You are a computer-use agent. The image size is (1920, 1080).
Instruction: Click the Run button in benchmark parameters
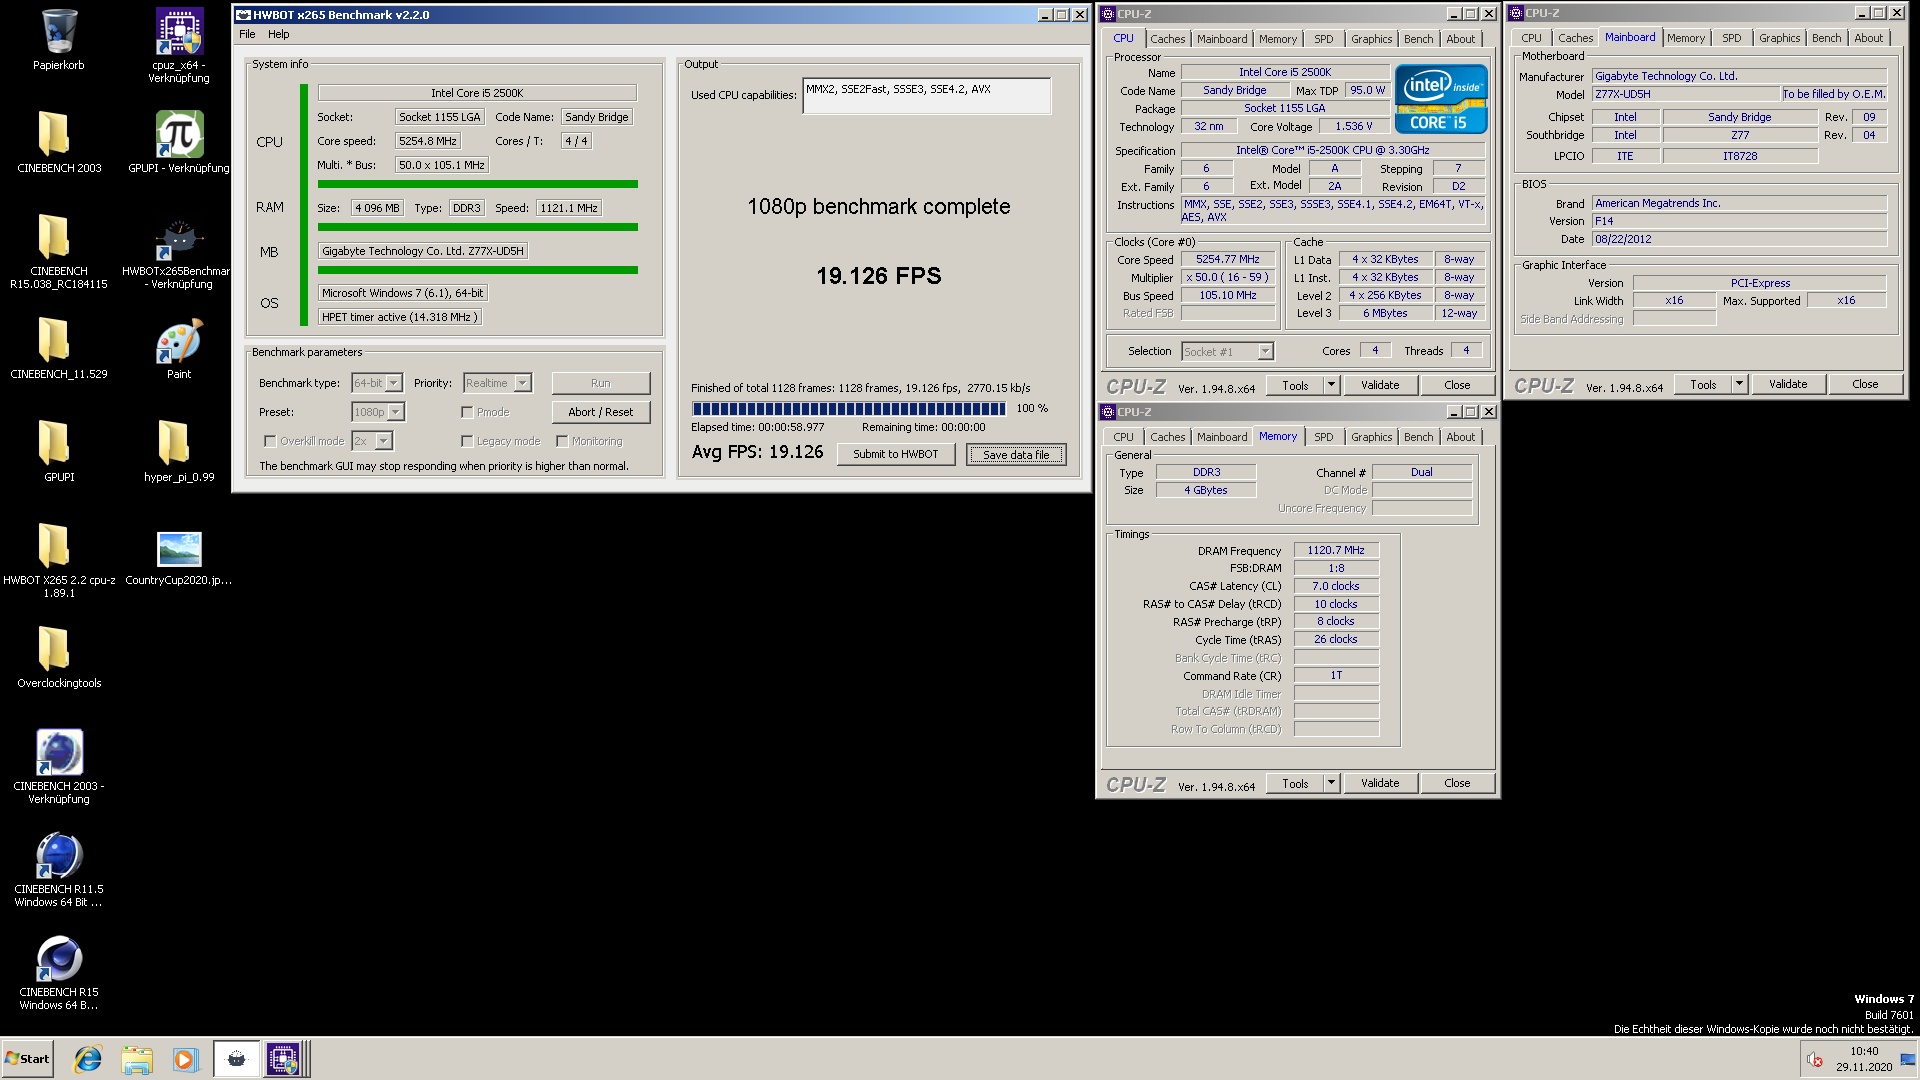pos(601,383)
